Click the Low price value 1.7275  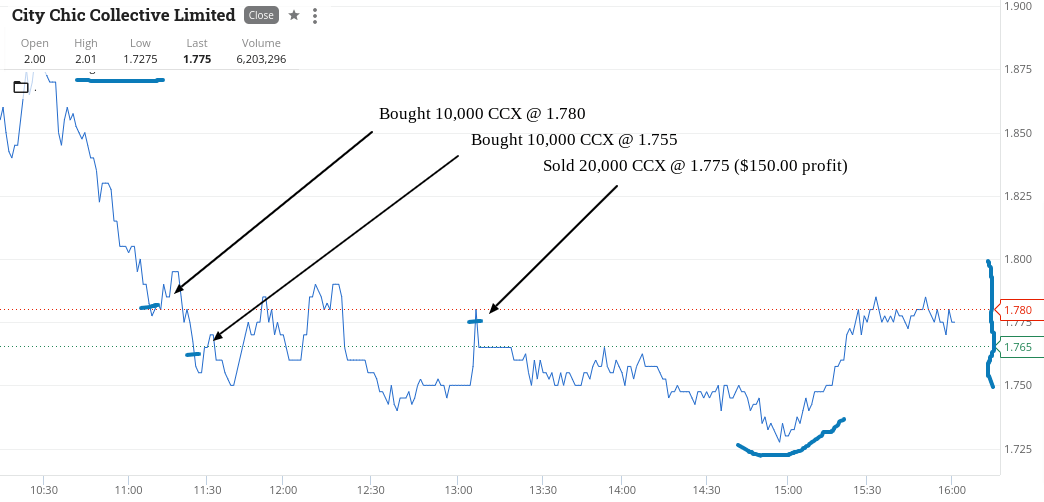click(140, 59)
